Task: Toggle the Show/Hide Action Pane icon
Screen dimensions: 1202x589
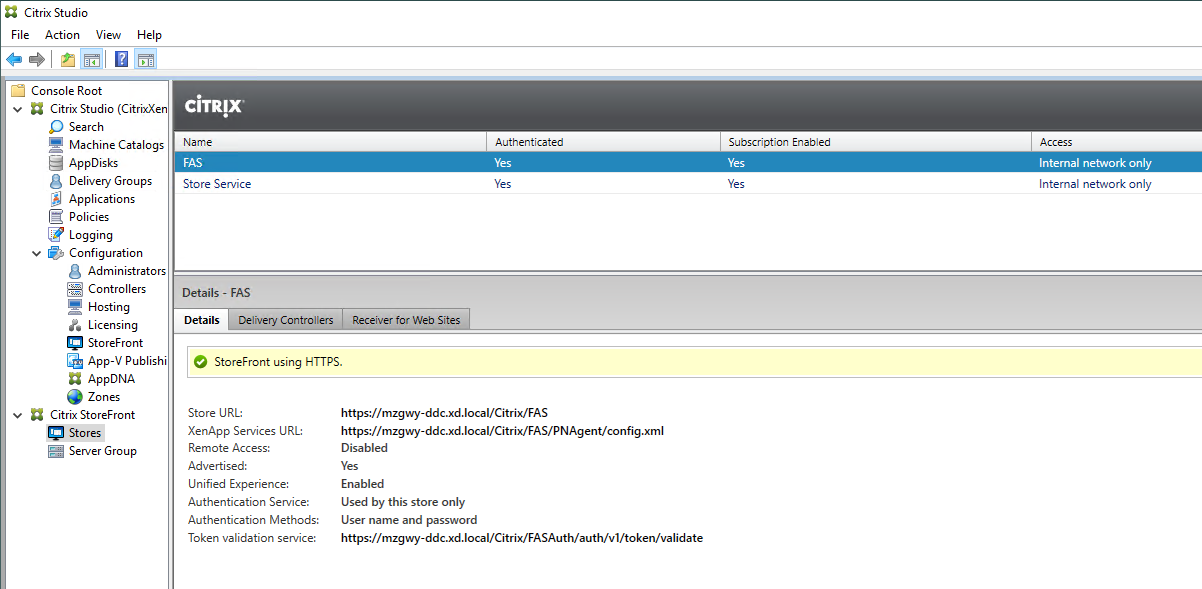Action: (x=145, y=60)
